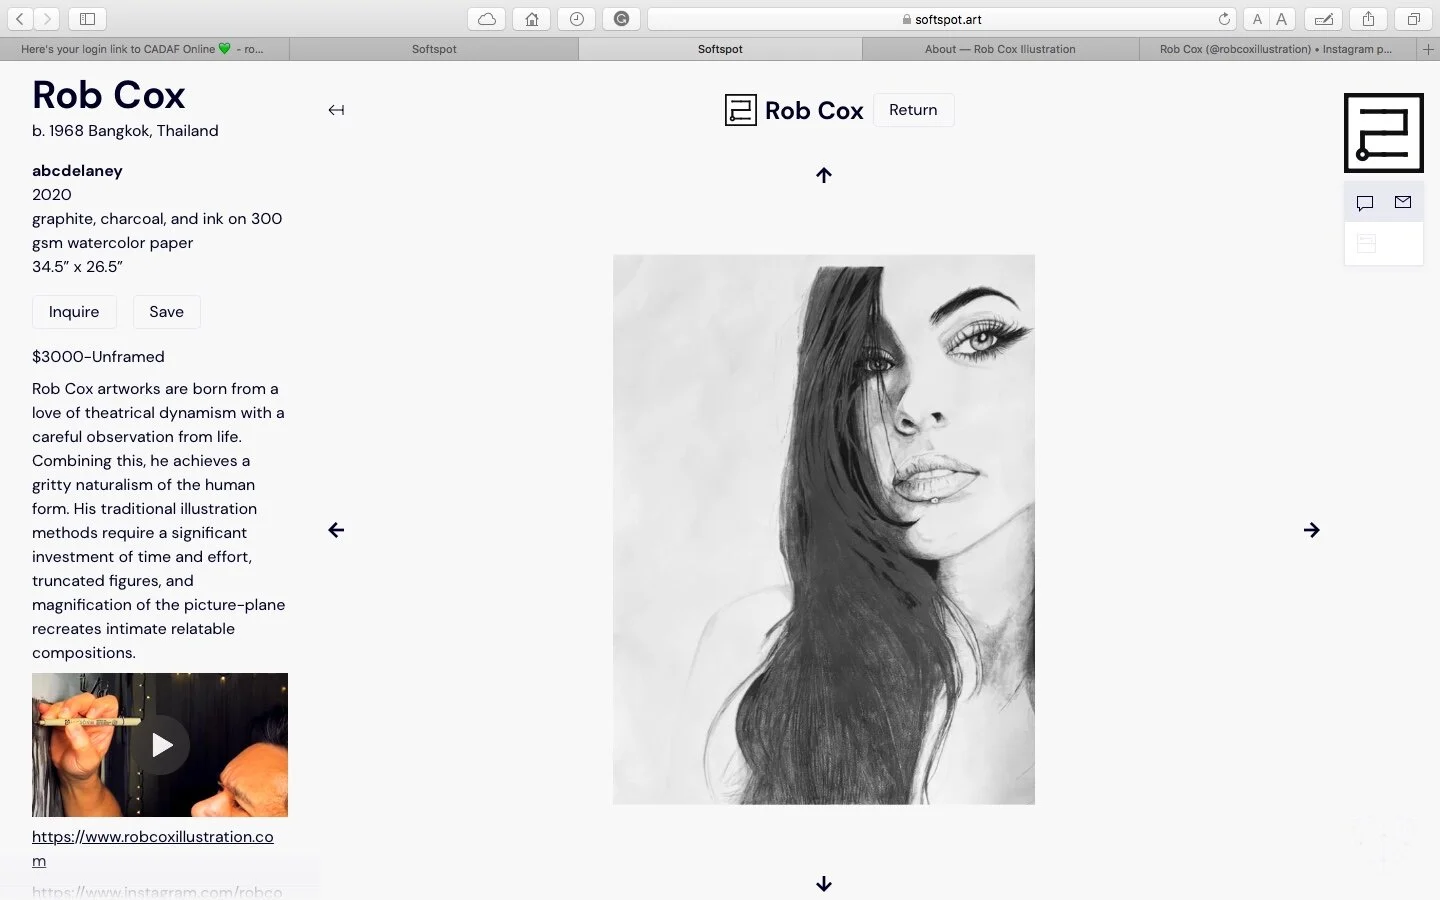
Task: Collapse the info panel with left-bar arrow
Action: [336, 110]
